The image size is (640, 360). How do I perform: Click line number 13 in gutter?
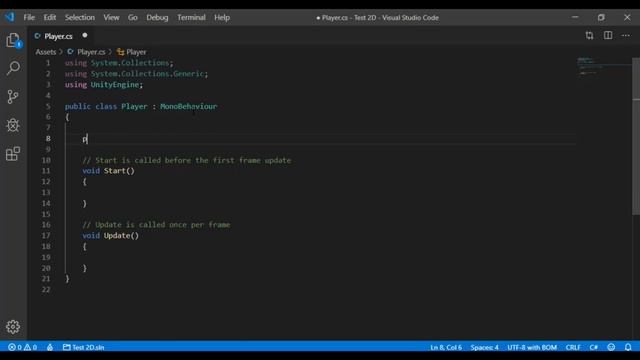46,192
